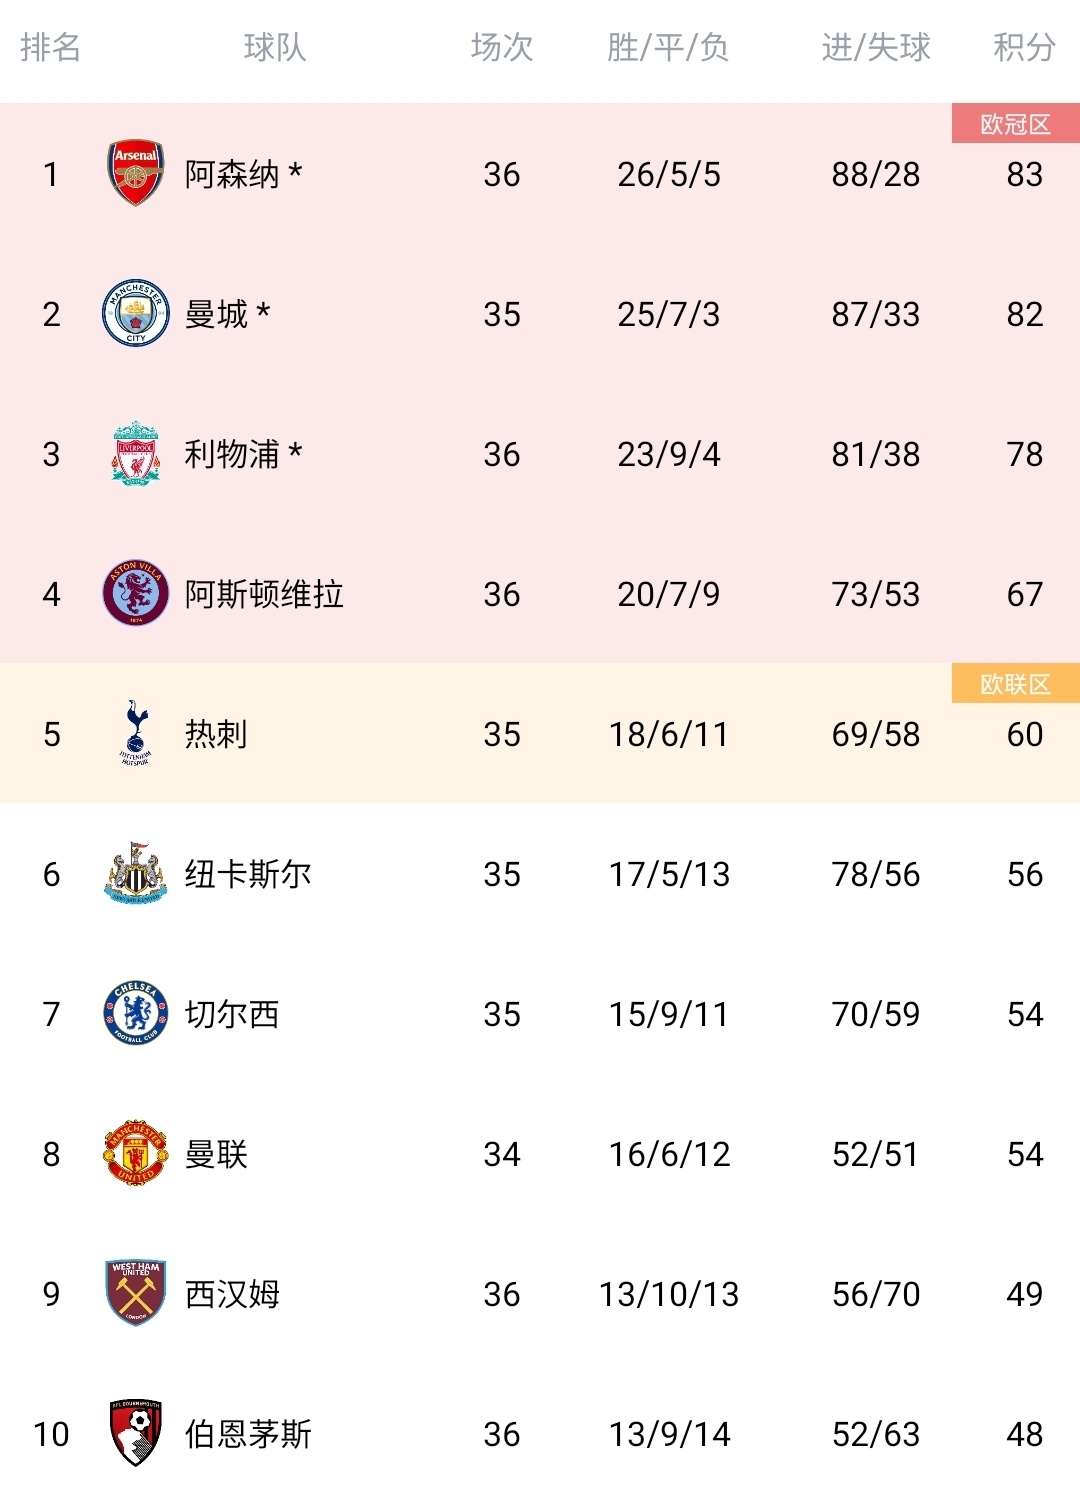The height and width of the screenshot is (1500, 1080).
Task: Open team name 阿斯顿维拉
Action: point(264,594)
